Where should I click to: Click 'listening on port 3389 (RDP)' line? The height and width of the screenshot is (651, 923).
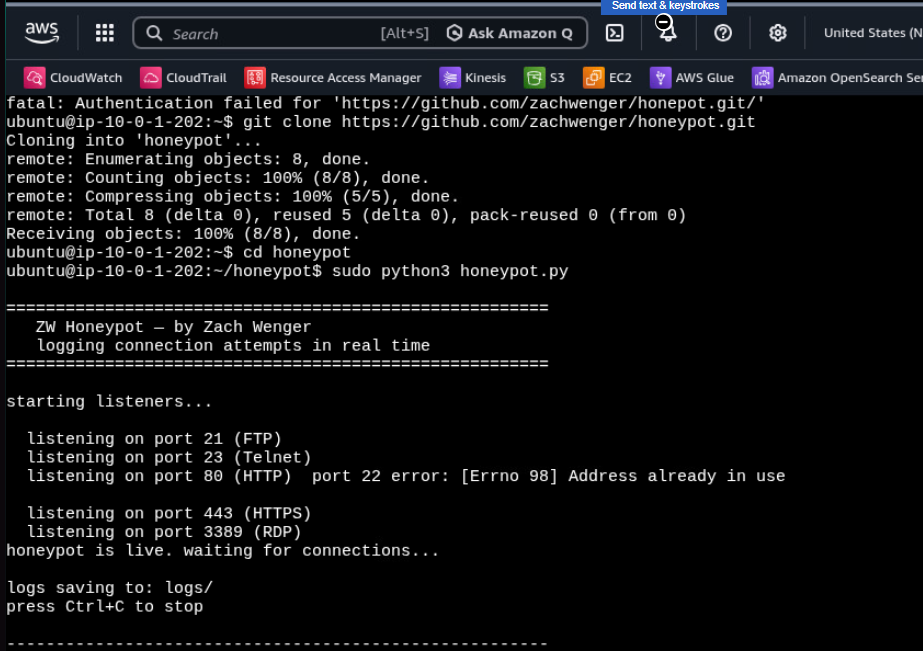(x=164, y=532)
